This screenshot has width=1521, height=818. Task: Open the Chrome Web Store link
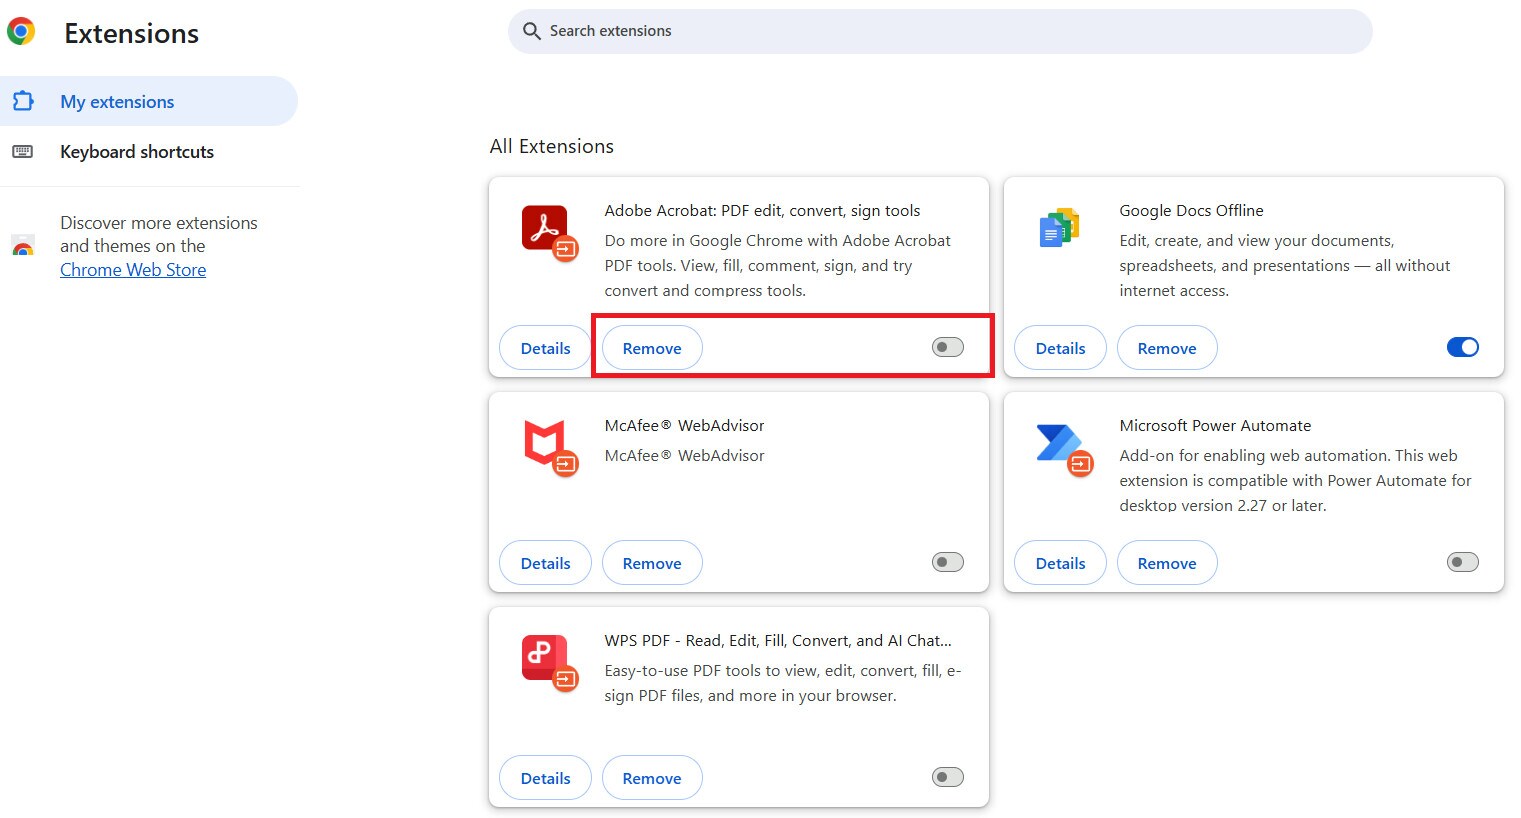(132, 269)
